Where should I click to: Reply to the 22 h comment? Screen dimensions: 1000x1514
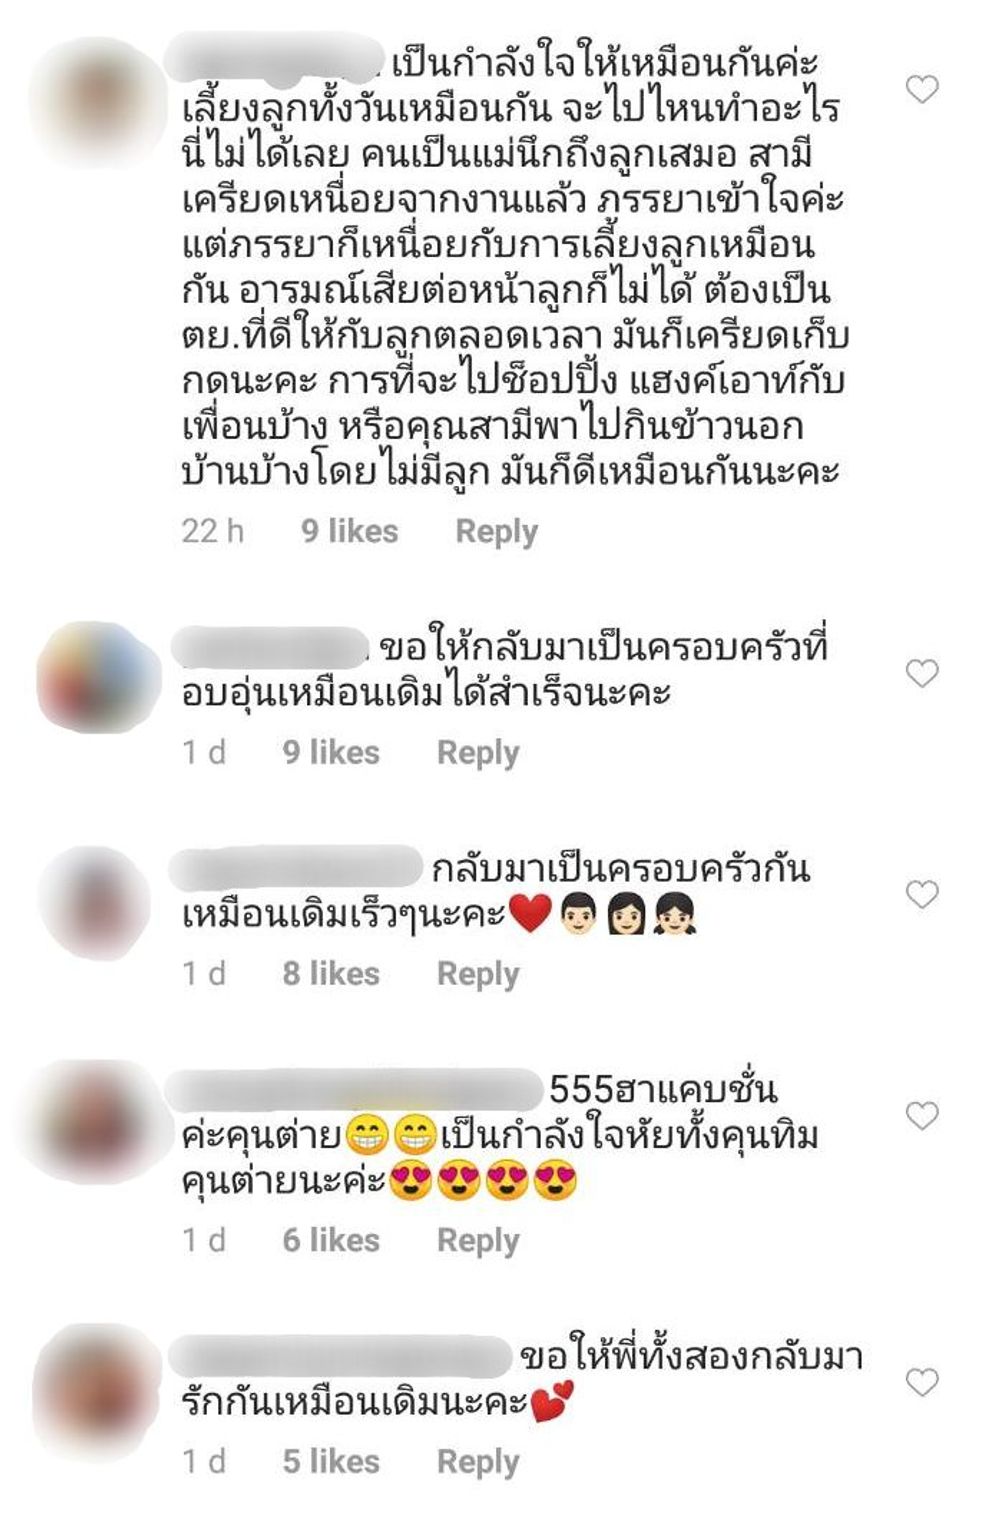(x=496, y=531)
